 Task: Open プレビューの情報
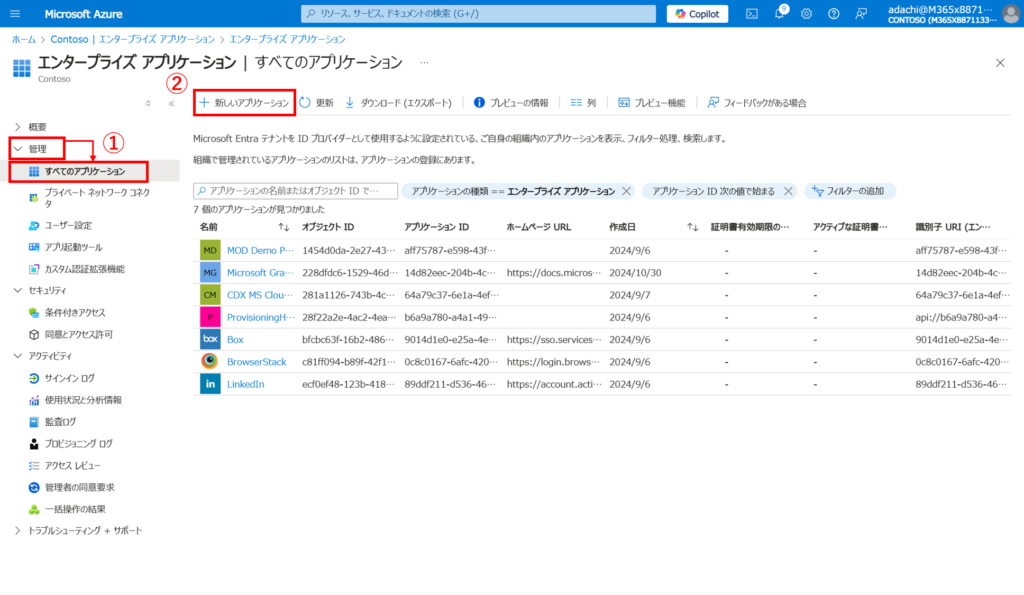click(511, 103)
